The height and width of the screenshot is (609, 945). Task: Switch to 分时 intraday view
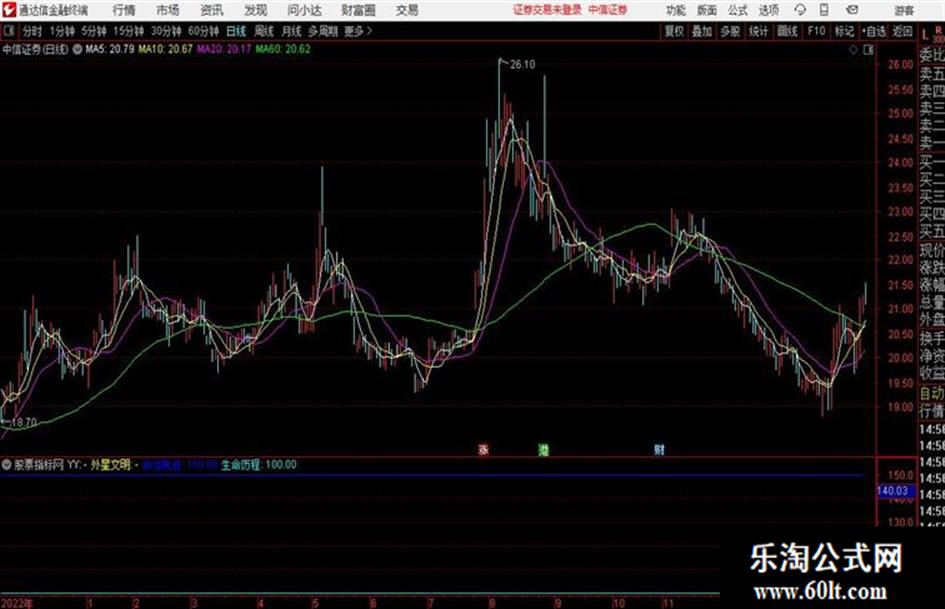tap(33, 31)
